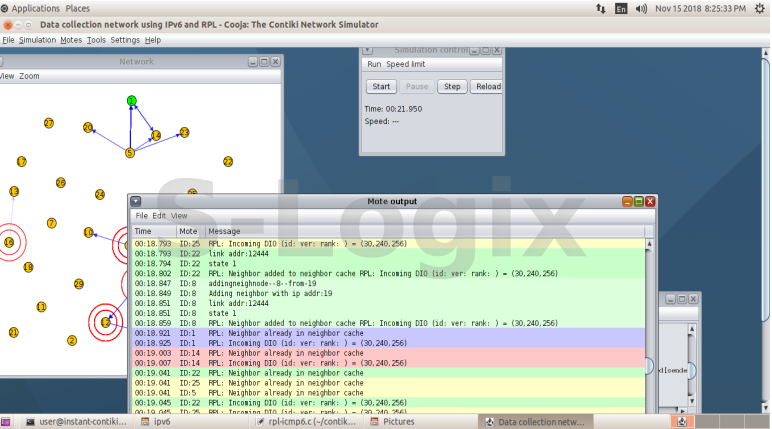Open the Mote output window menu arrow
The width and height of the screenshot is (772, 429).
tap(136, 201)
